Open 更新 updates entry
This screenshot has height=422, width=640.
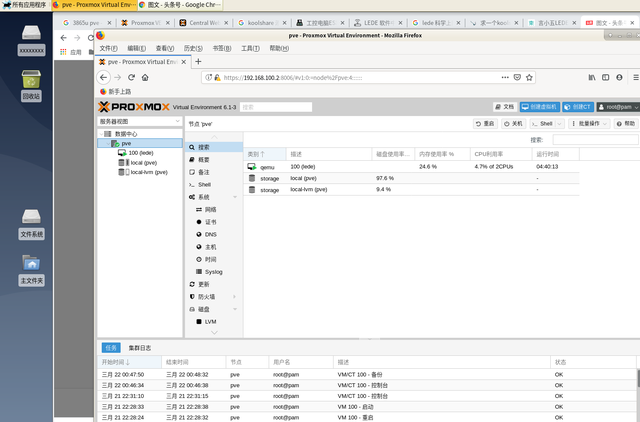click(214, 284)
